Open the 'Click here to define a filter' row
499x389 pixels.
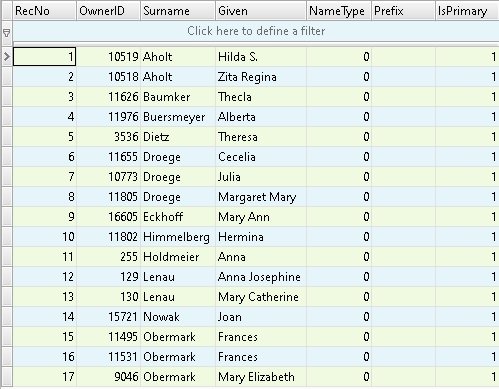pos(256,31)
